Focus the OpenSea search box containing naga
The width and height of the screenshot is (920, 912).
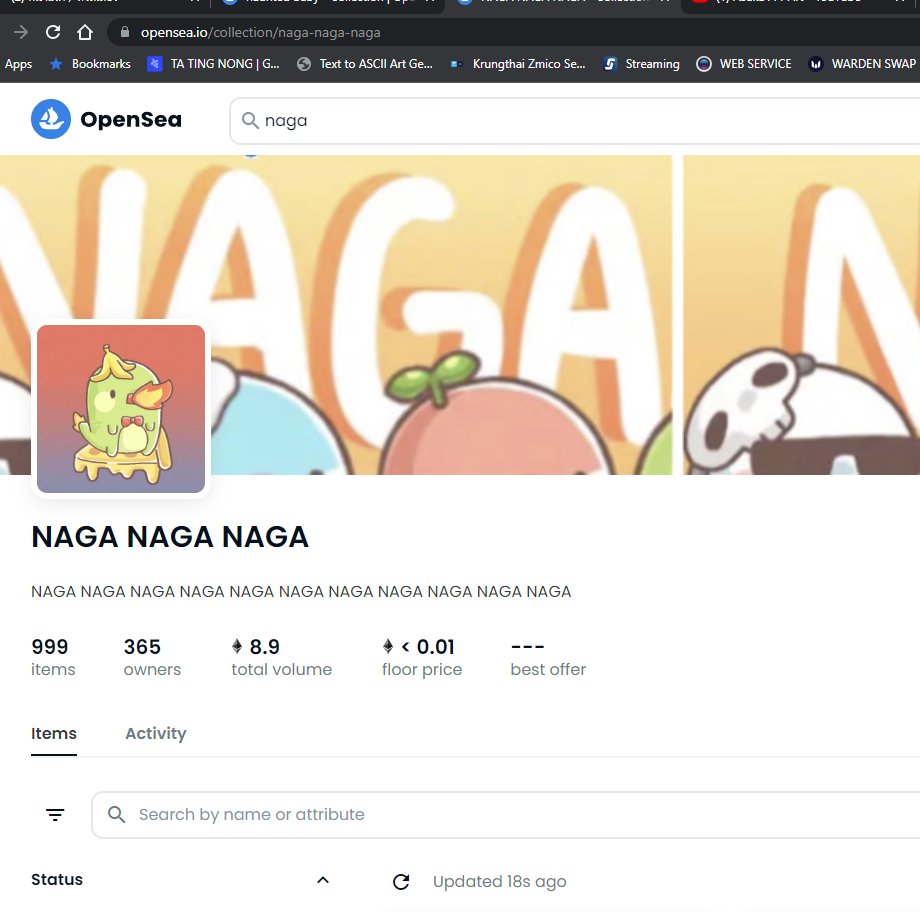(575, 120)
